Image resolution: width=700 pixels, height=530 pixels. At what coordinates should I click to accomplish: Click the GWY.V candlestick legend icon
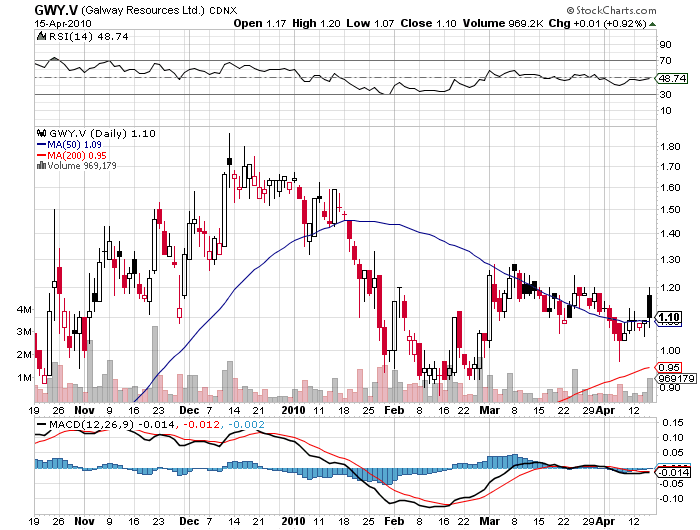42,133
